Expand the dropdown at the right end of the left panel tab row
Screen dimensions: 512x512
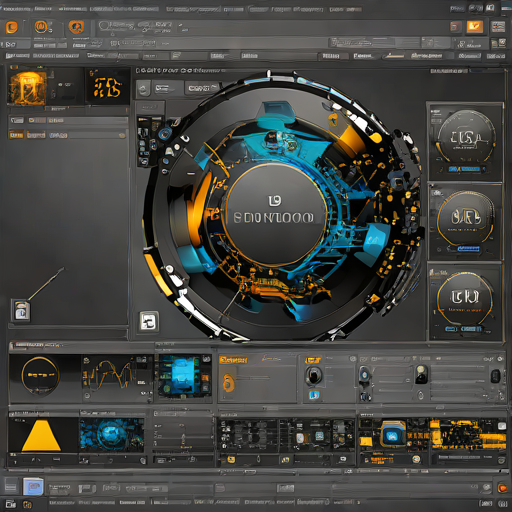pos(122,135)
